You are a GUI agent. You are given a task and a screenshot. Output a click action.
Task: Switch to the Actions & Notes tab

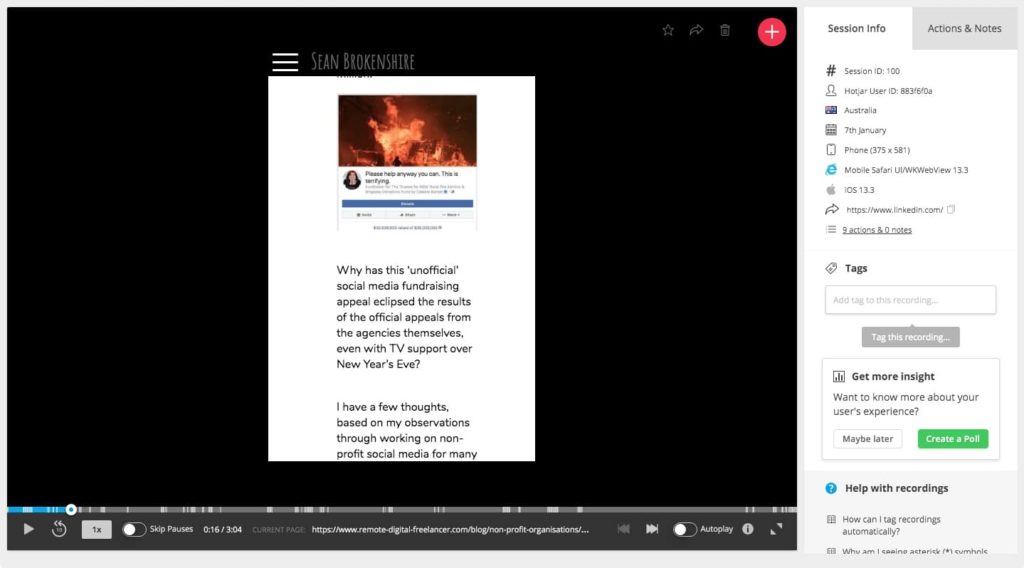[x=964, y=28]
